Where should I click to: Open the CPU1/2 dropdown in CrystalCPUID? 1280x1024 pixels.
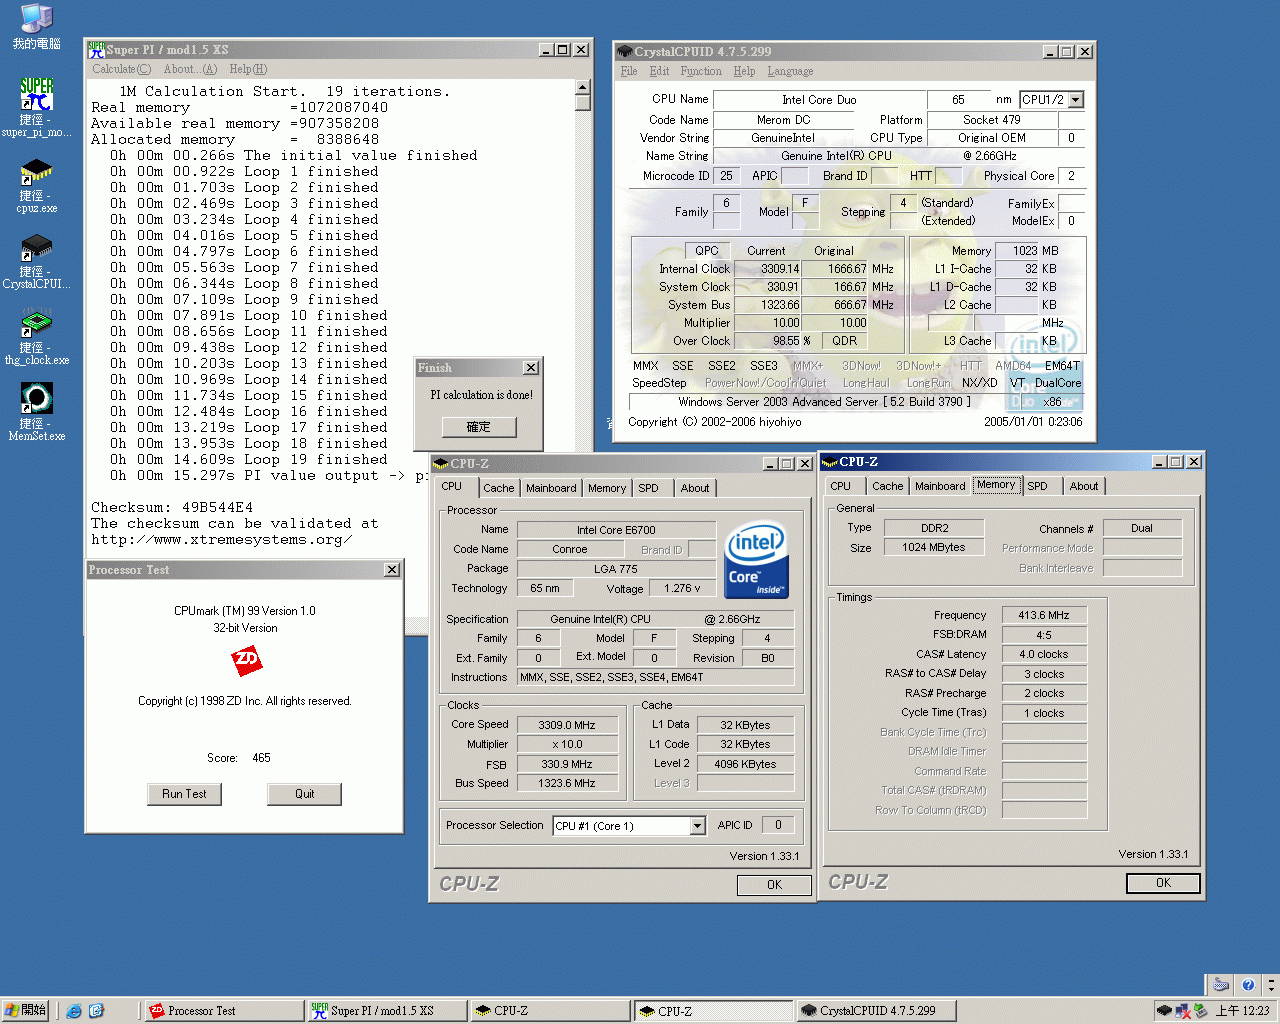tap(1076, 100)
